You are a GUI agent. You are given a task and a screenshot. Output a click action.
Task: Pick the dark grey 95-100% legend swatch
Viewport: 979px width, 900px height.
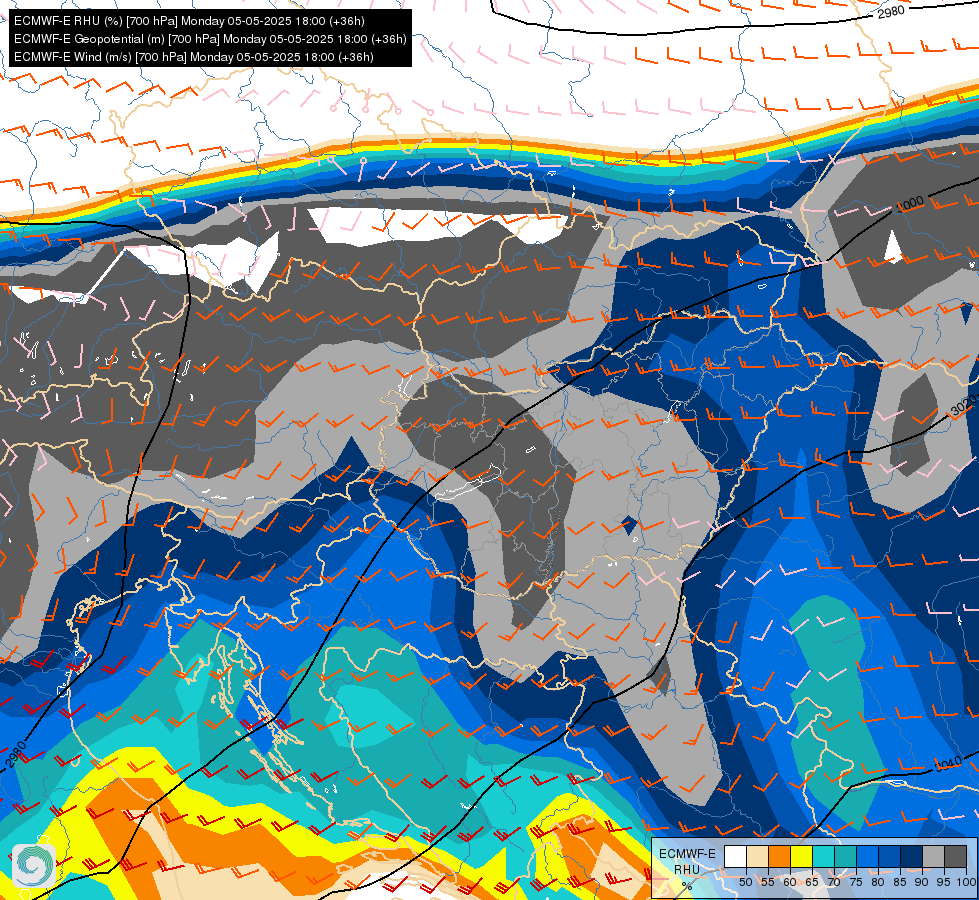point(956,856)
